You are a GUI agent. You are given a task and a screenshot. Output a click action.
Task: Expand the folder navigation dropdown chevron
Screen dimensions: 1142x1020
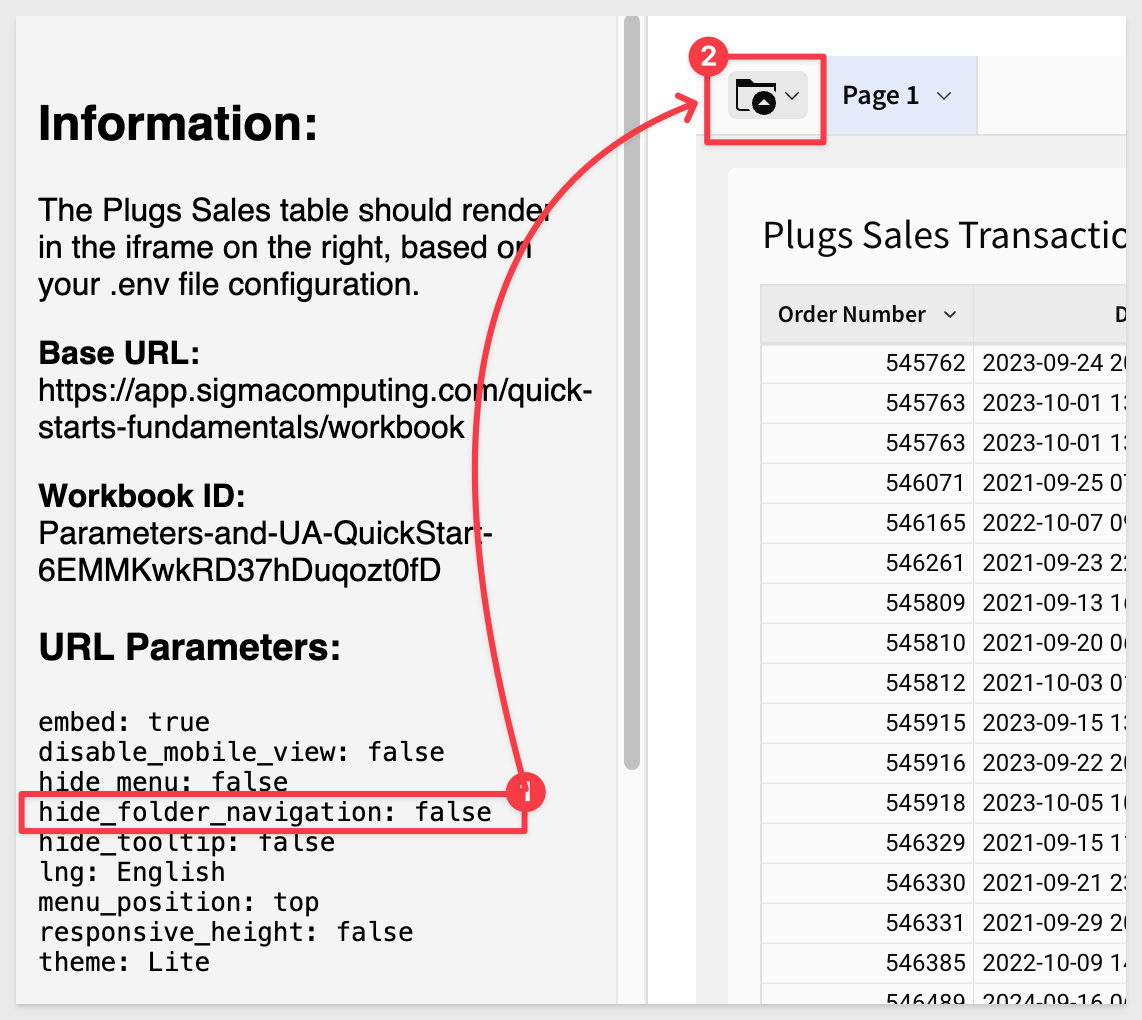[792, 96]
